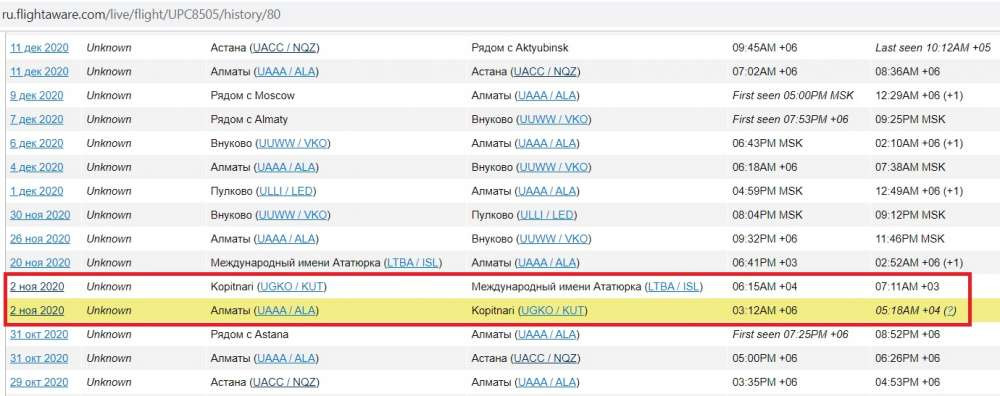This screenshot has height=396, width=1000.
Task: Open the 30 ноя 2020 flight date link
Action: [x=40, y=215]
